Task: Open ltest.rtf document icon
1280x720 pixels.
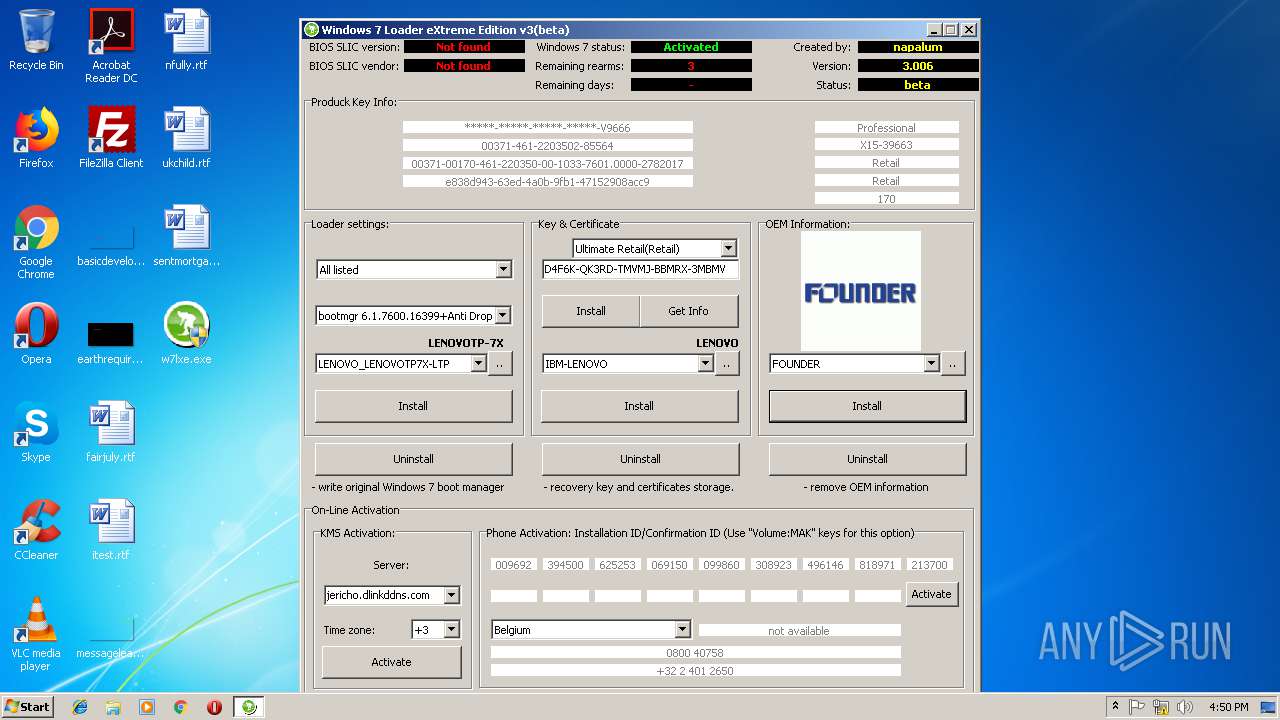Action: point(111,530)
